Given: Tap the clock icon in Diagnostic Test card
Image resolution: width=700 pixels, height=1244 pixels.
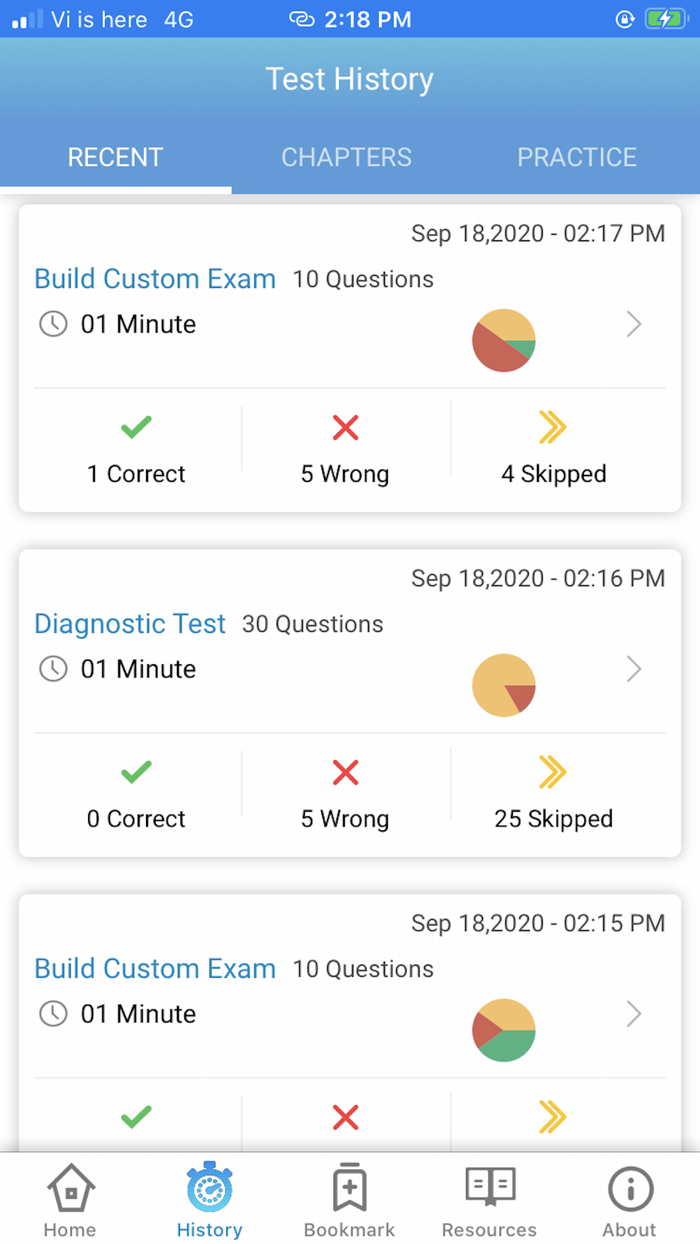Looking at the screenshot, I should point(53,669).
